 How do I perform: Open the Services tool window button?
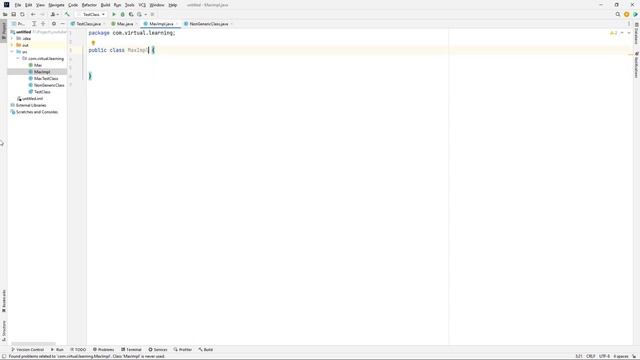click(158, 349)
